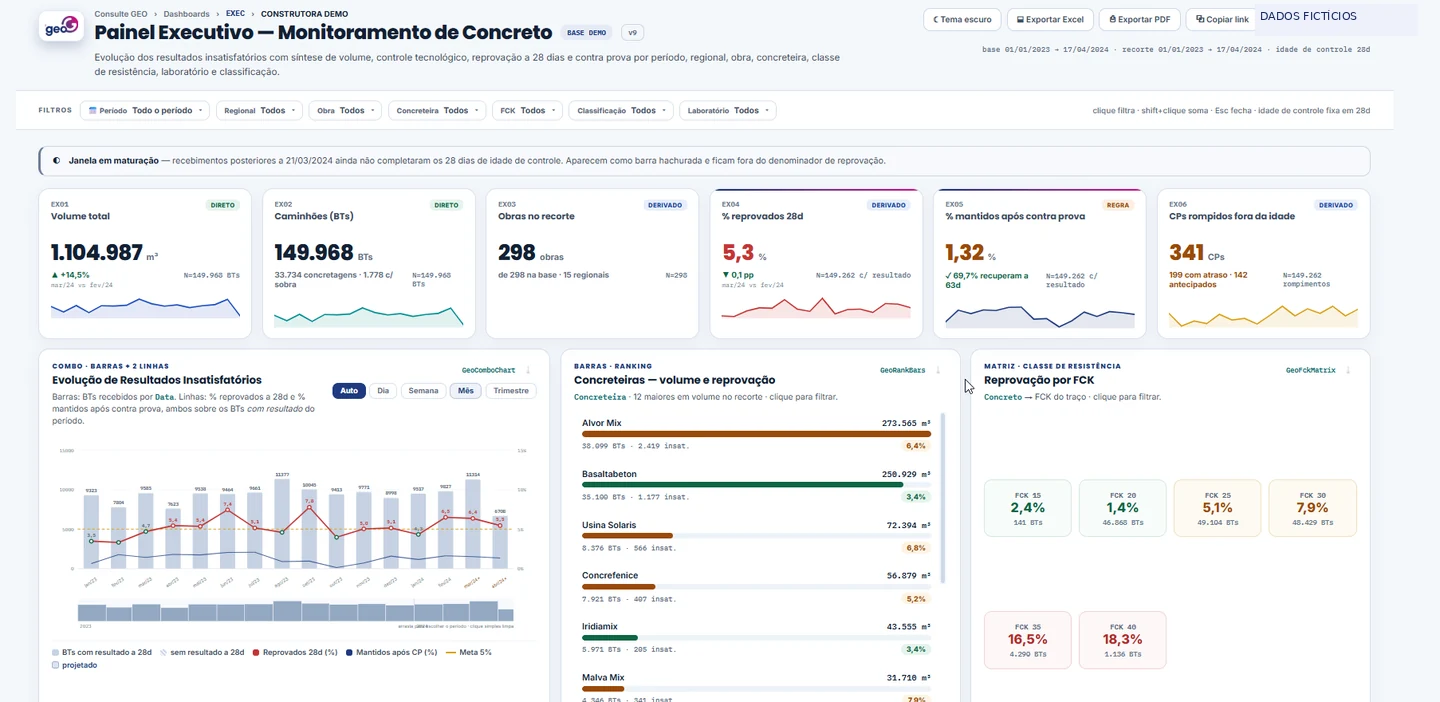Image resolution: width=1440 pixels, height=702 pixels.
Task: Toggle 'projetado' legend entry
Action: [75, 665]
